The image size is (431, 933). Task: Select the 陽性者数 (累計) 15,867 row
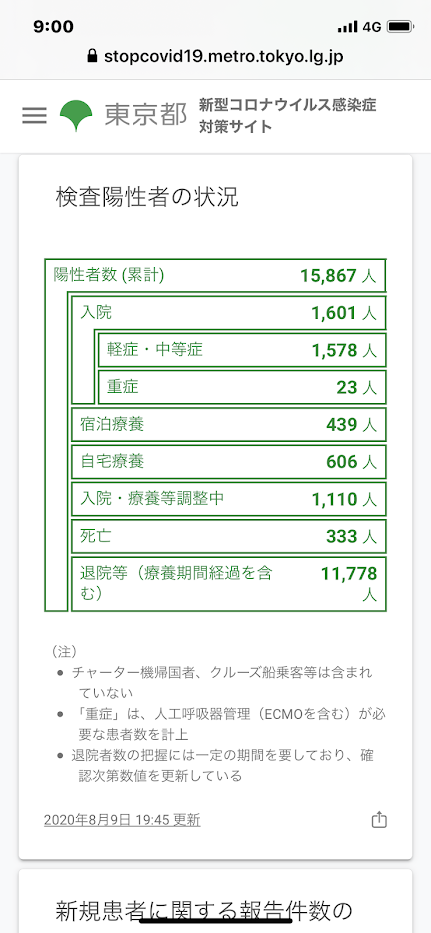tap(216, 275)
